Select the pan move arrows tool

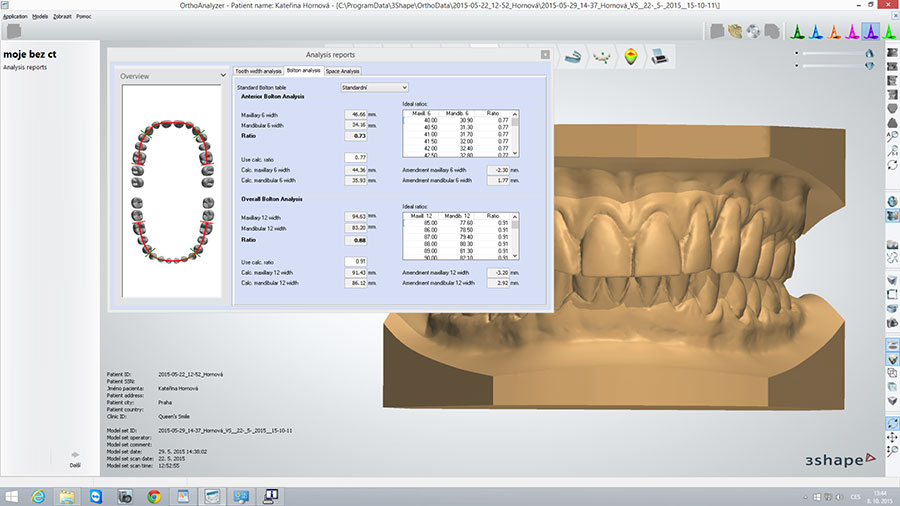coord(892,438)
